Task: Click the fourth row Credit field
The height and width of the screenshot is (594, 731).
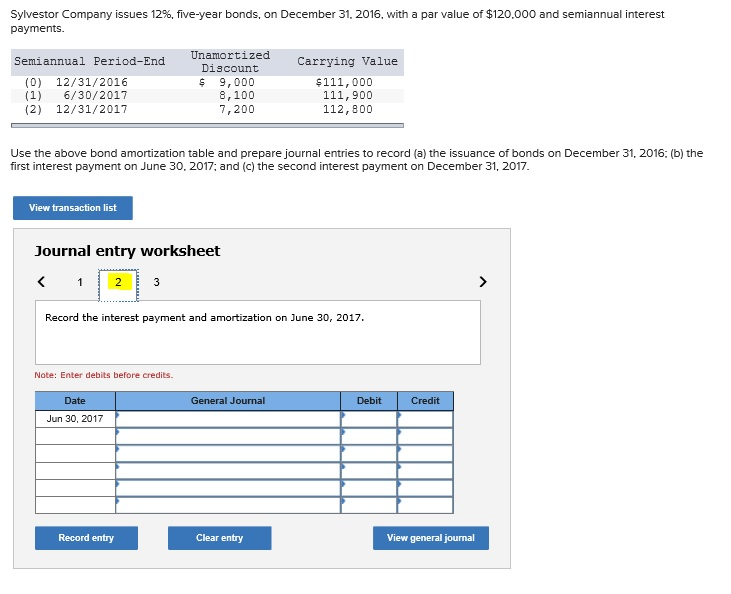Action: pyautogui.click(x=425, y=471)
